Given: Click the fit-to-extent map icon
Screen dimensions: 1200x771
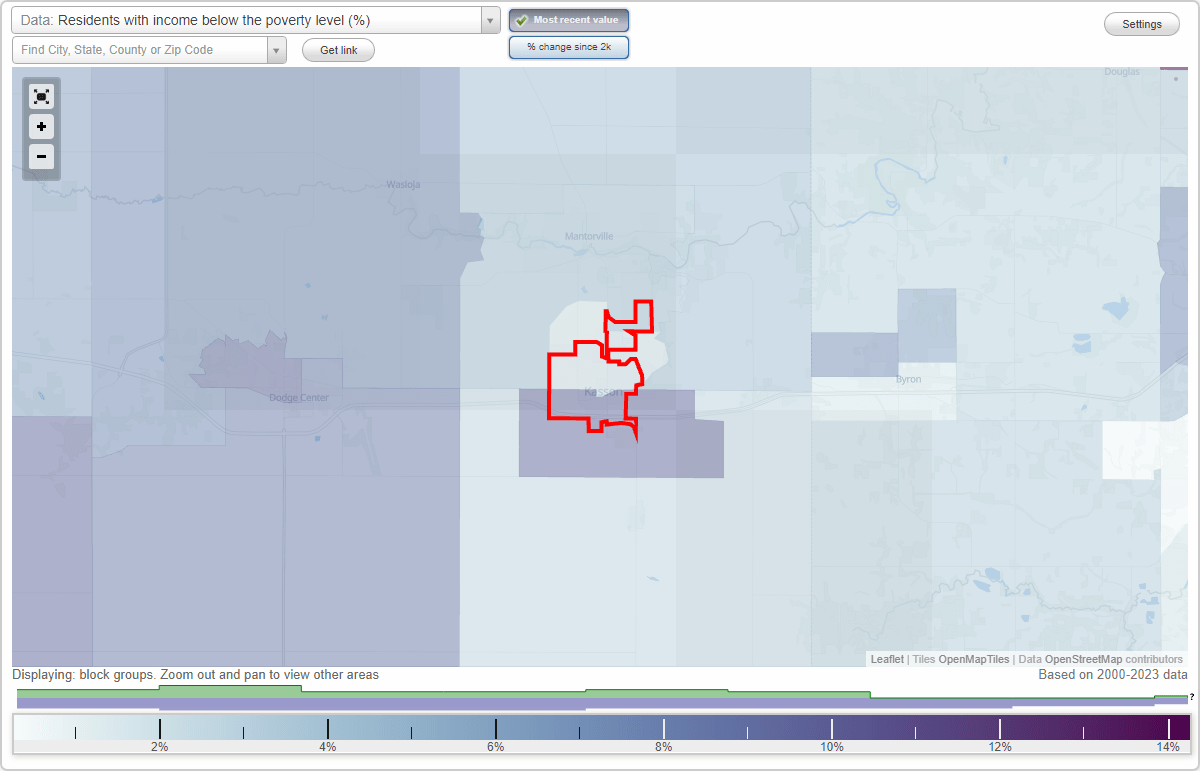Looking at the screenshot, I should [41, 96].
